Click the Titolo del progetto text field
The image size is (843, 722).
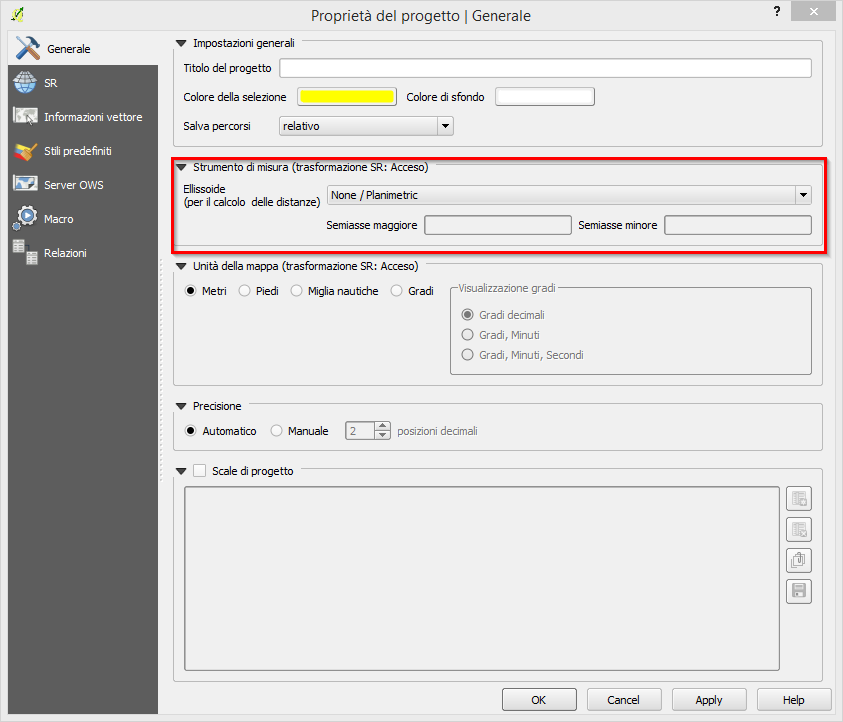(x=545, y=68)
